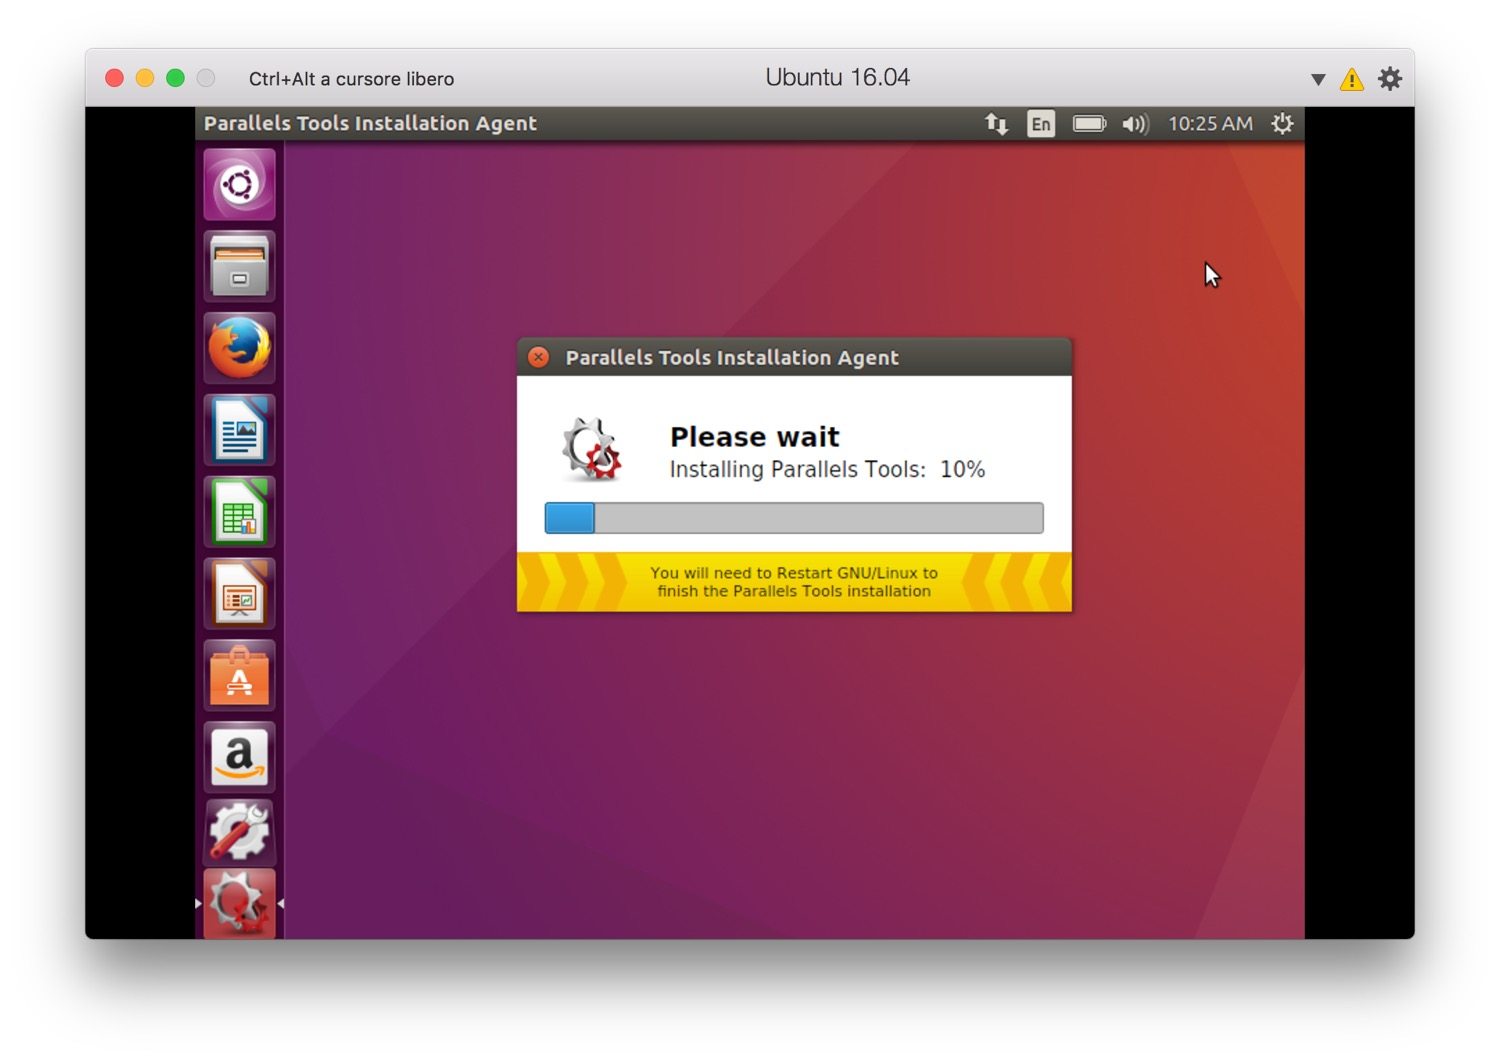The height and width of the screenshot is (1061, 1500).
Task: Click 'Ctrl+Alt a cursore libero' hint text
Action: click(x=351, y=79)
